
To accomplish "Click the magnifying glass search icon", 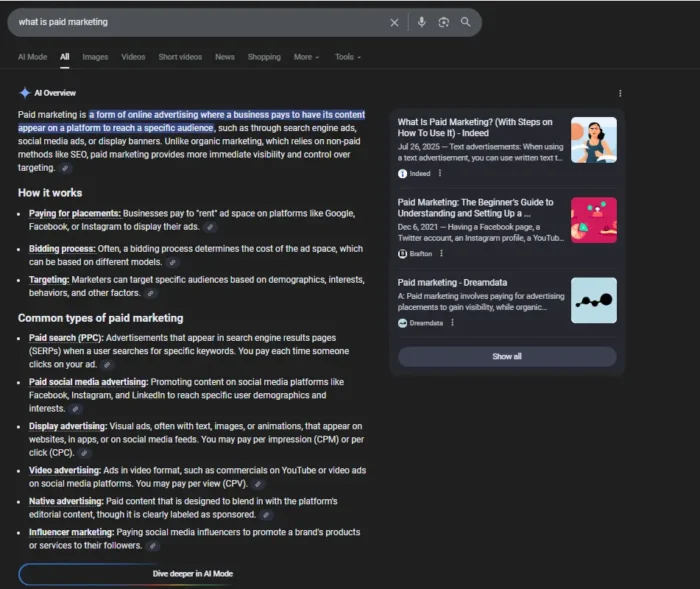I will pyautogui.click(x=466, y=22).
